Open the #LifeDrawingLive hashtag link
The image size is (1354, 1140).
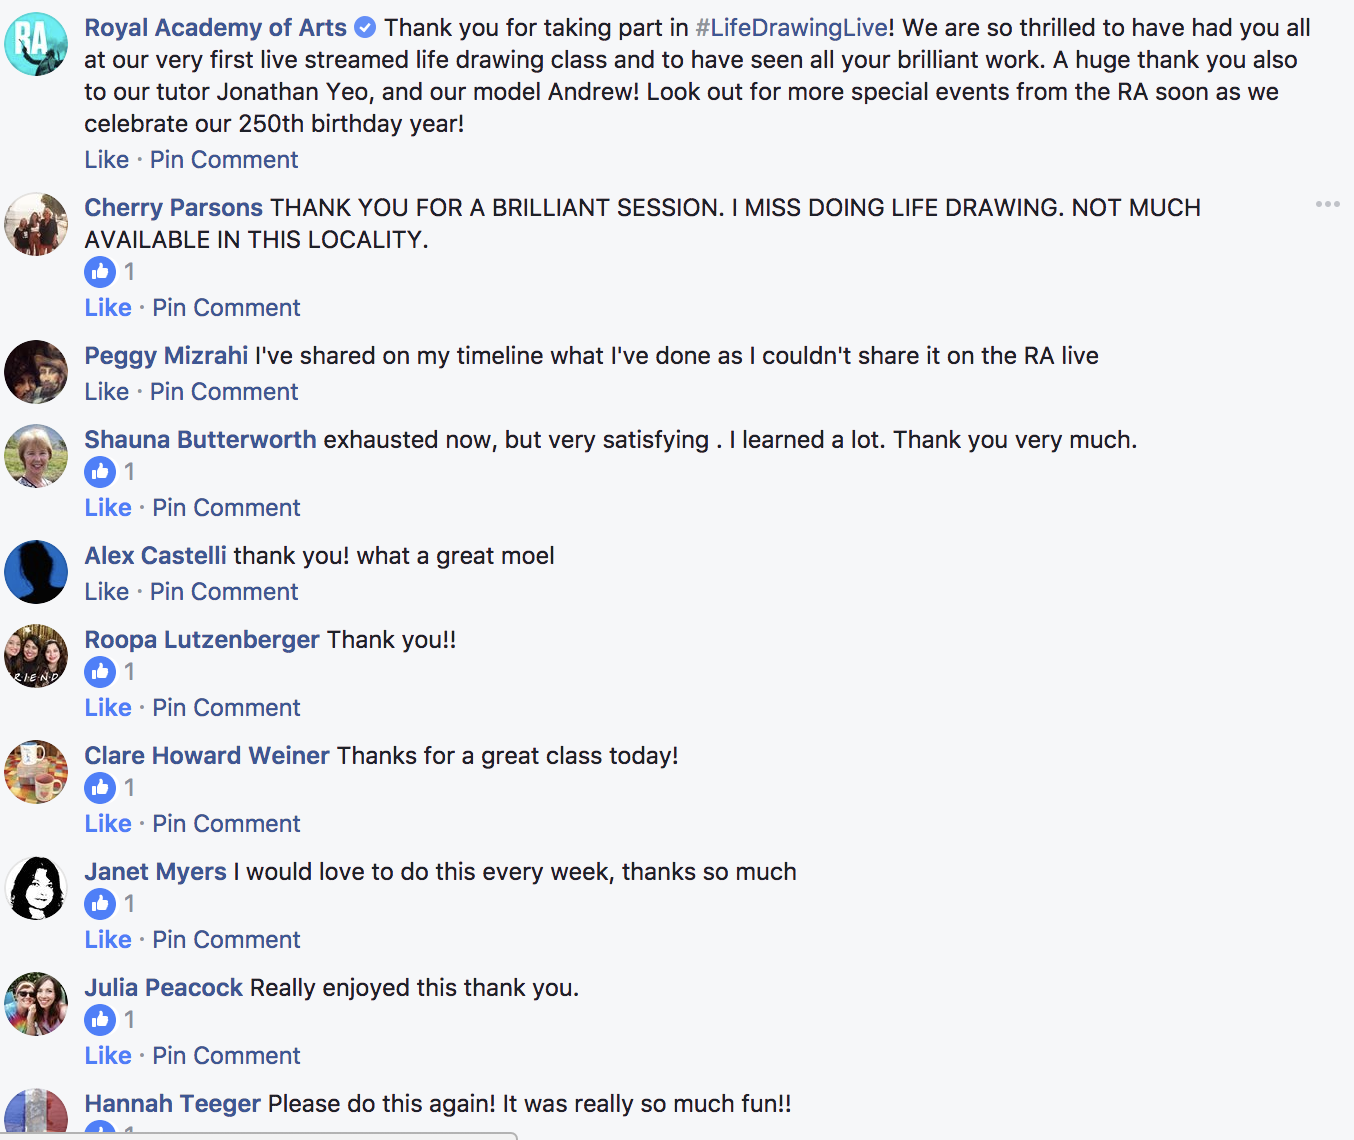coord(791,28)
